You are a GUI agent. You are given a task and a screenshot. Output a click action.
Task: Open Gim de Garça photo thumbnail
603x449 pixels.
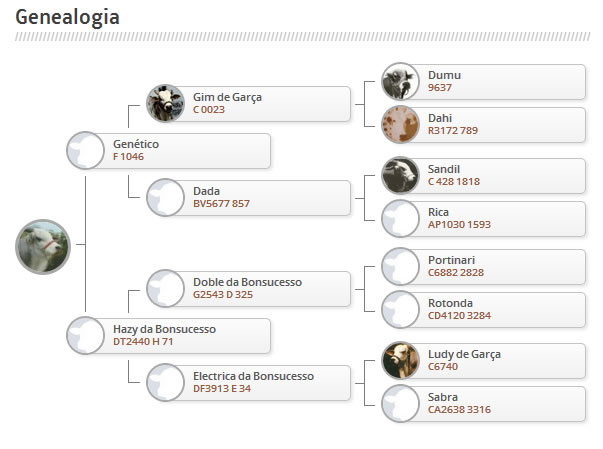165,103
